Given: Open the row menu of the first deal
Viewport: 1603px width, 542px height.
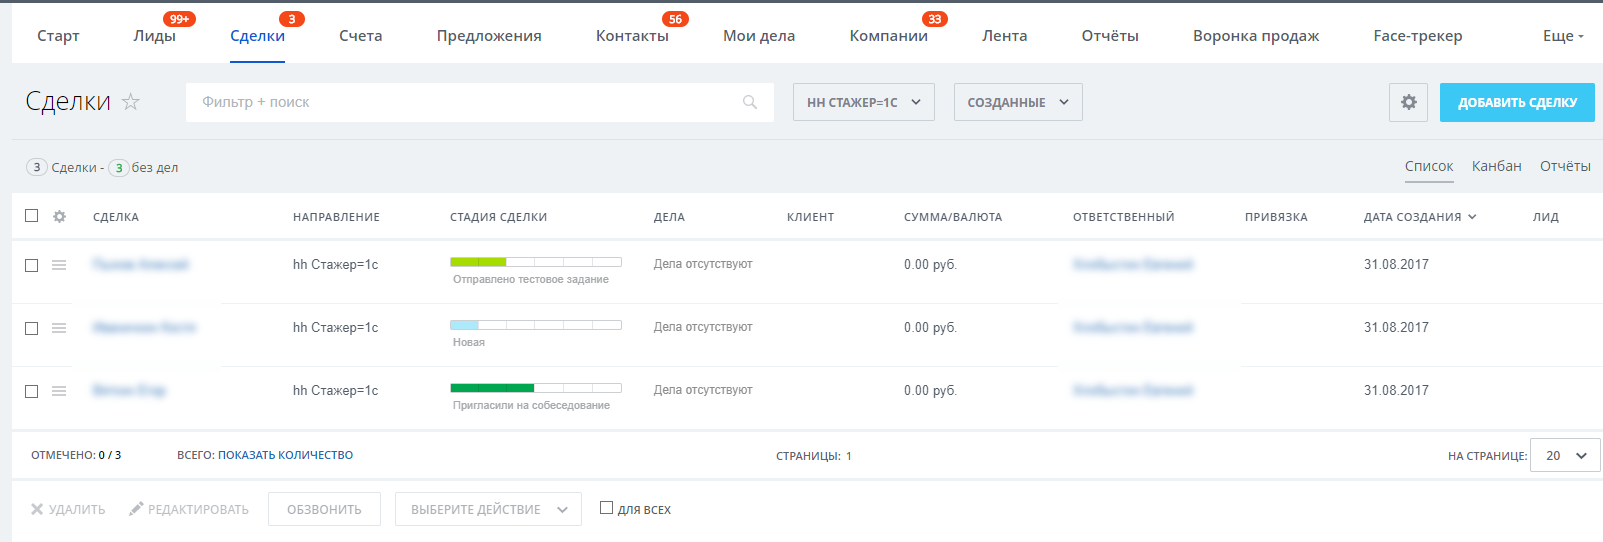Looking at the screenshot, I should [x=59, y=265].
